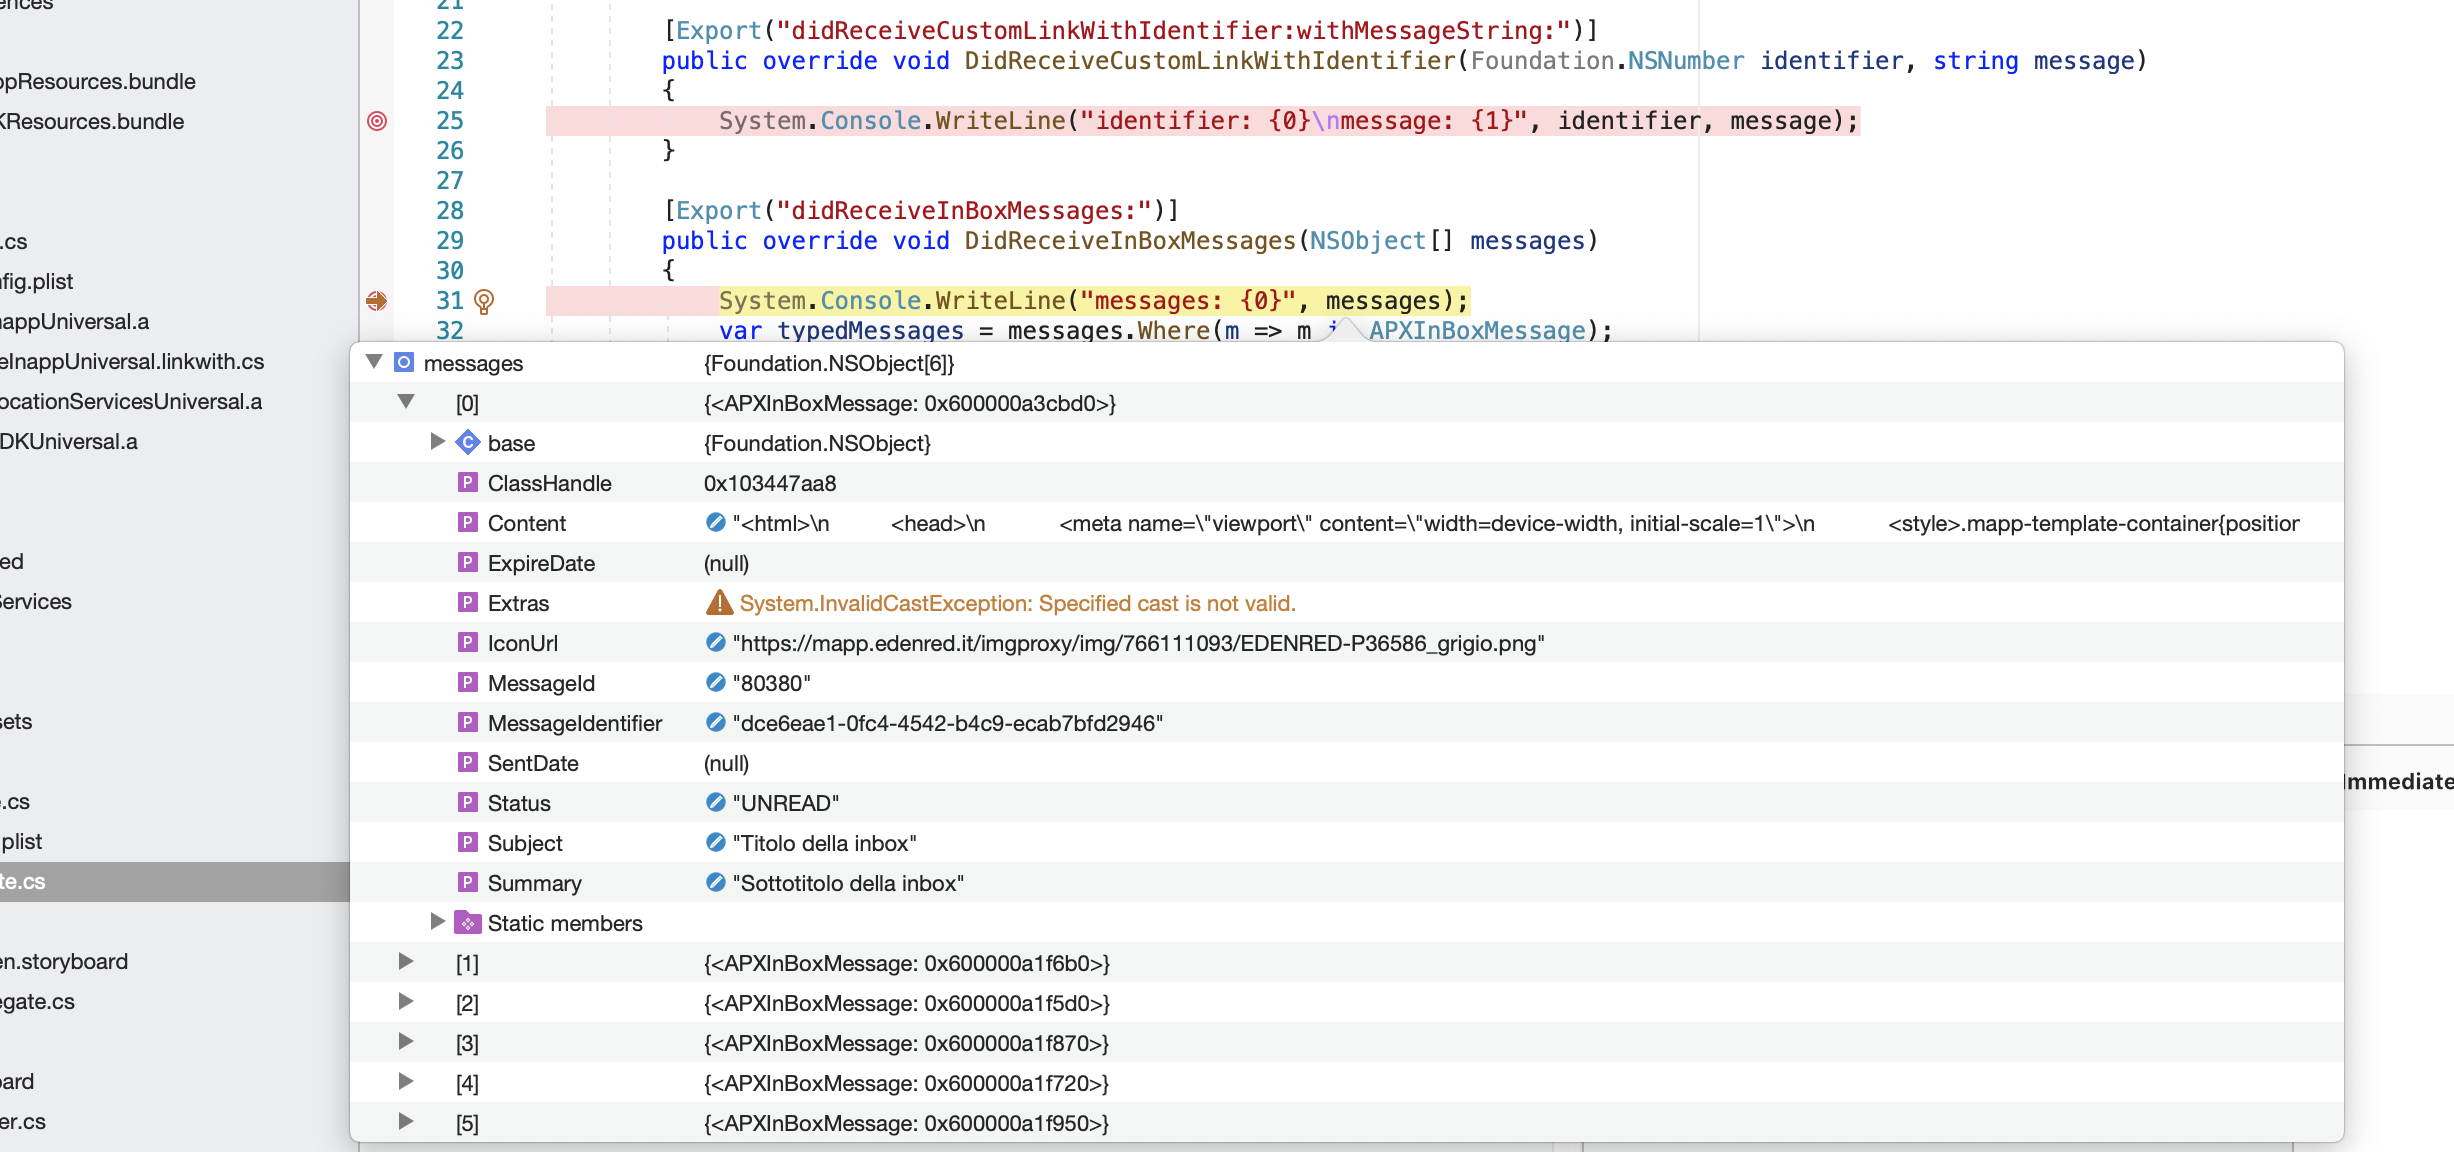Collapse the messages variable root
The image size is (2454, 1152).
(x=375, y=362)
